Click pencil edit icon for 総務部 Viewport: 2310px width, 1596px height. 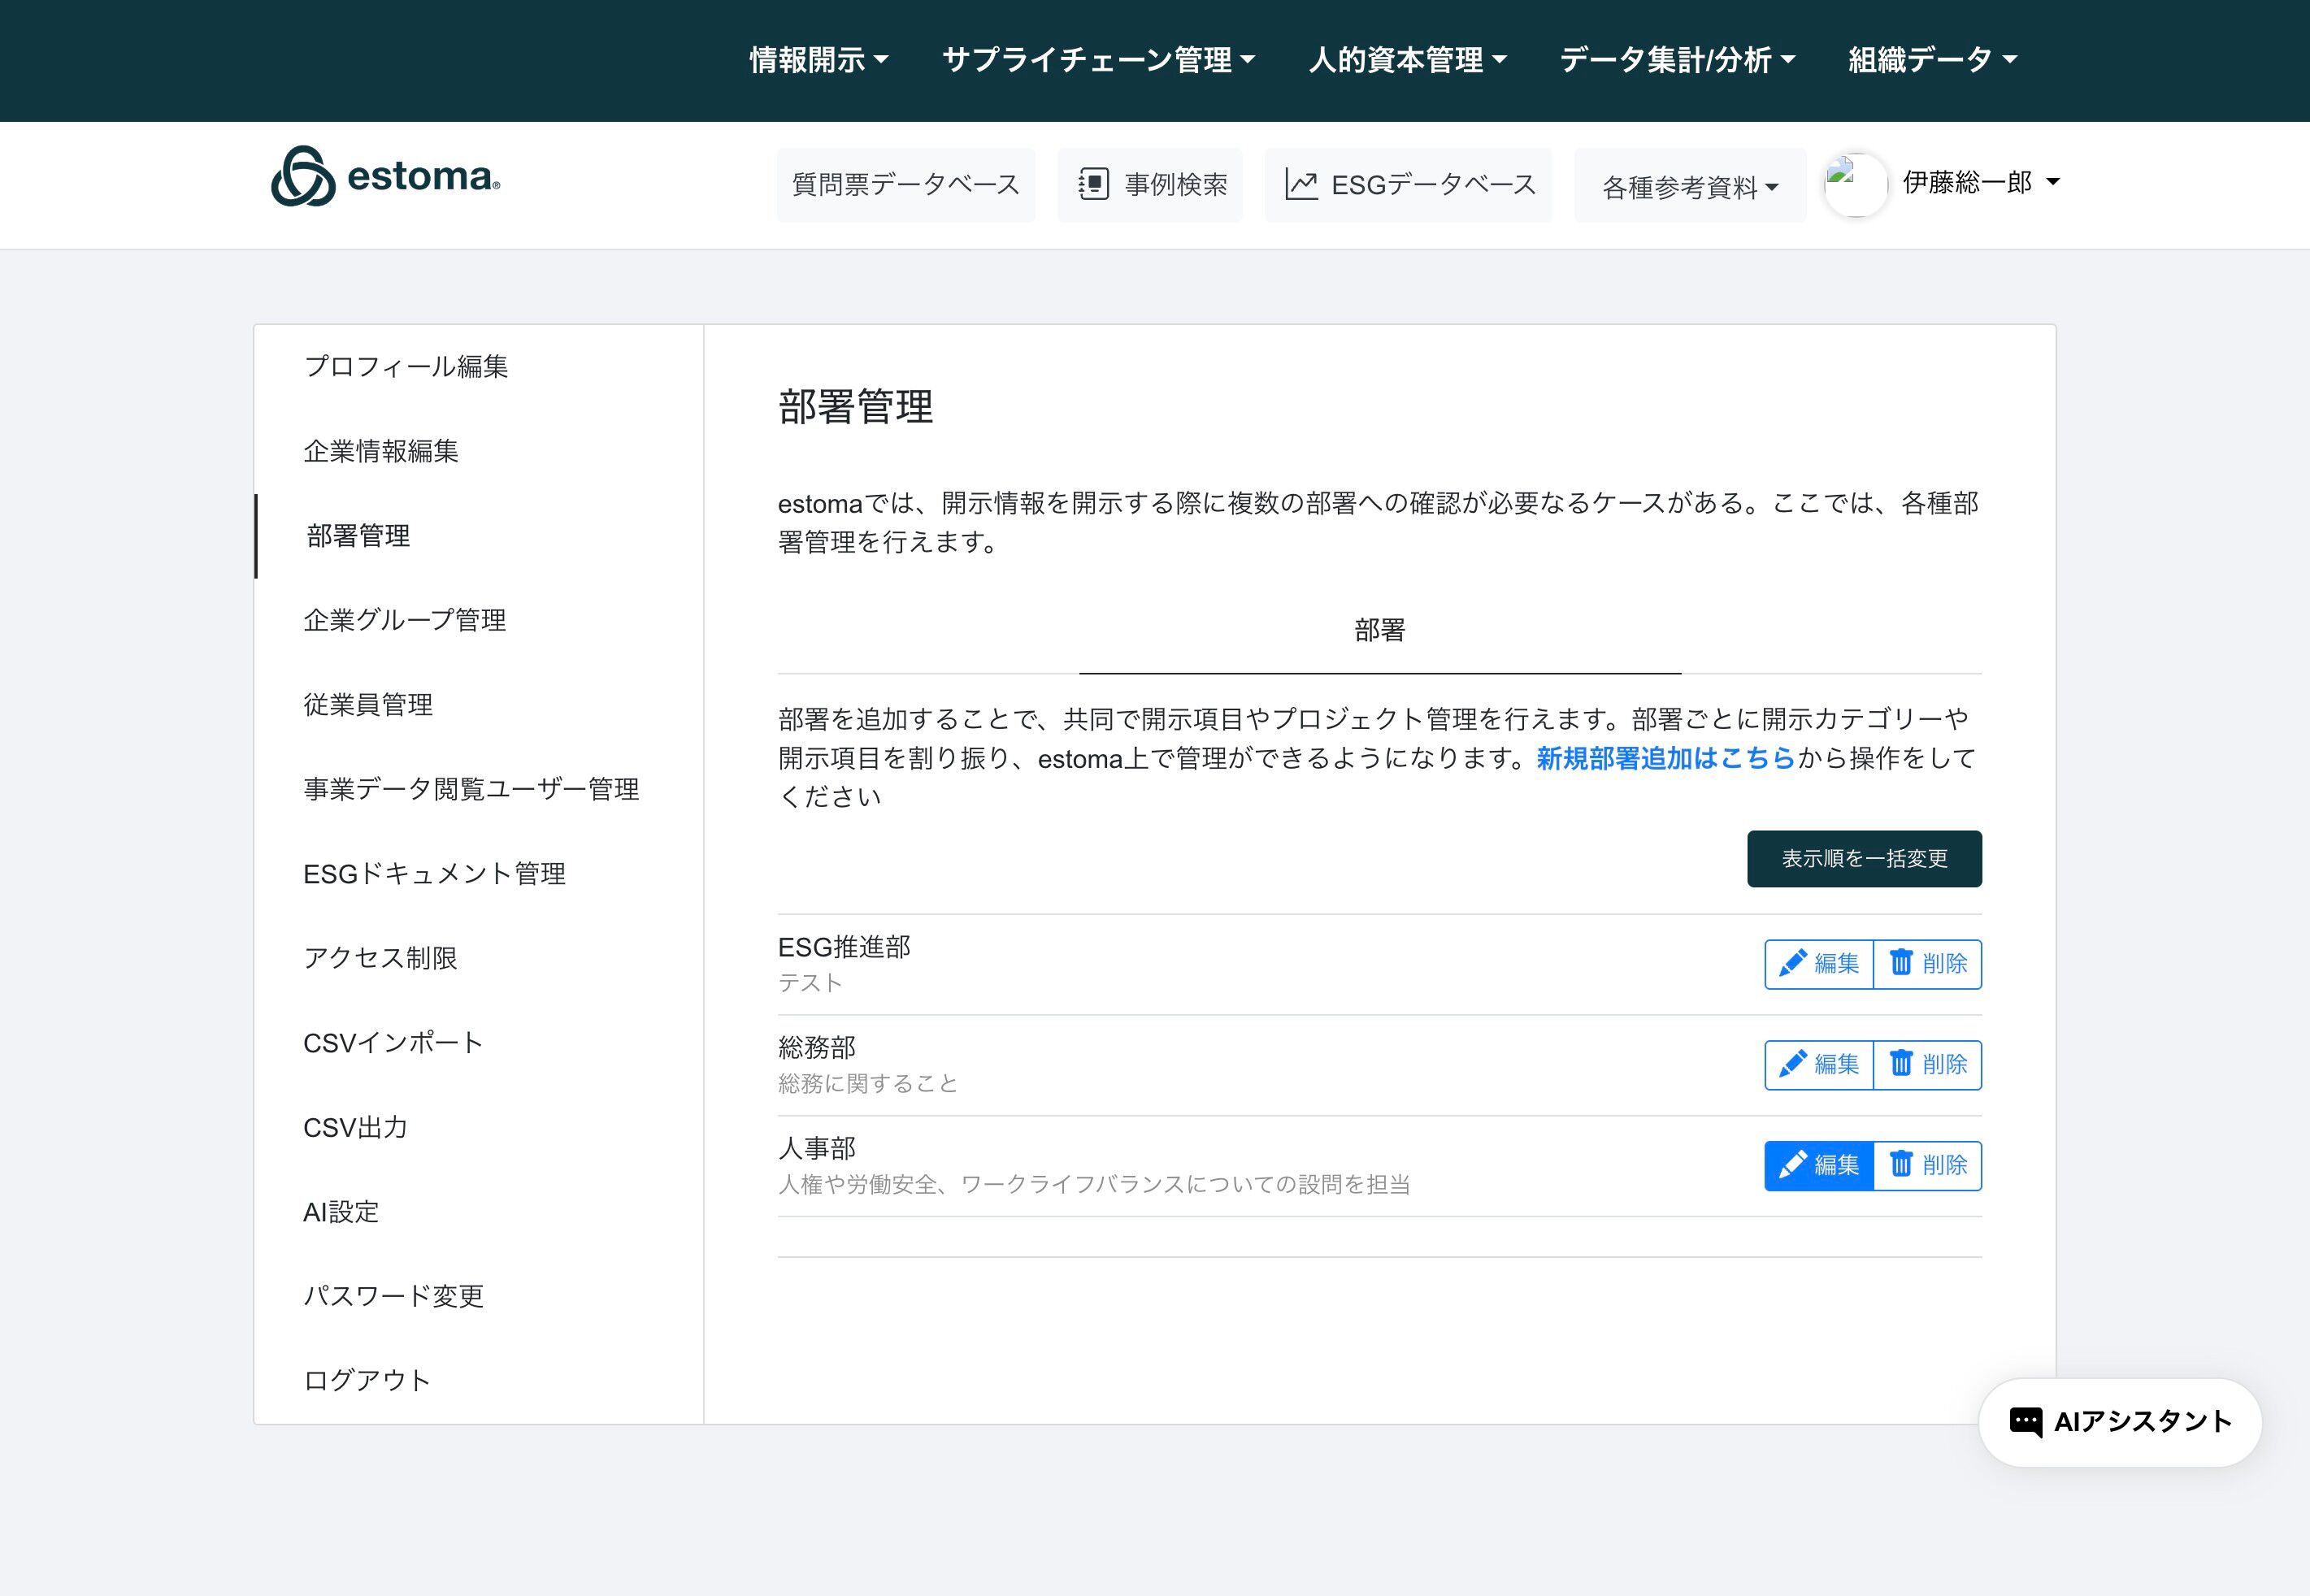(x=1792, y=1064)
